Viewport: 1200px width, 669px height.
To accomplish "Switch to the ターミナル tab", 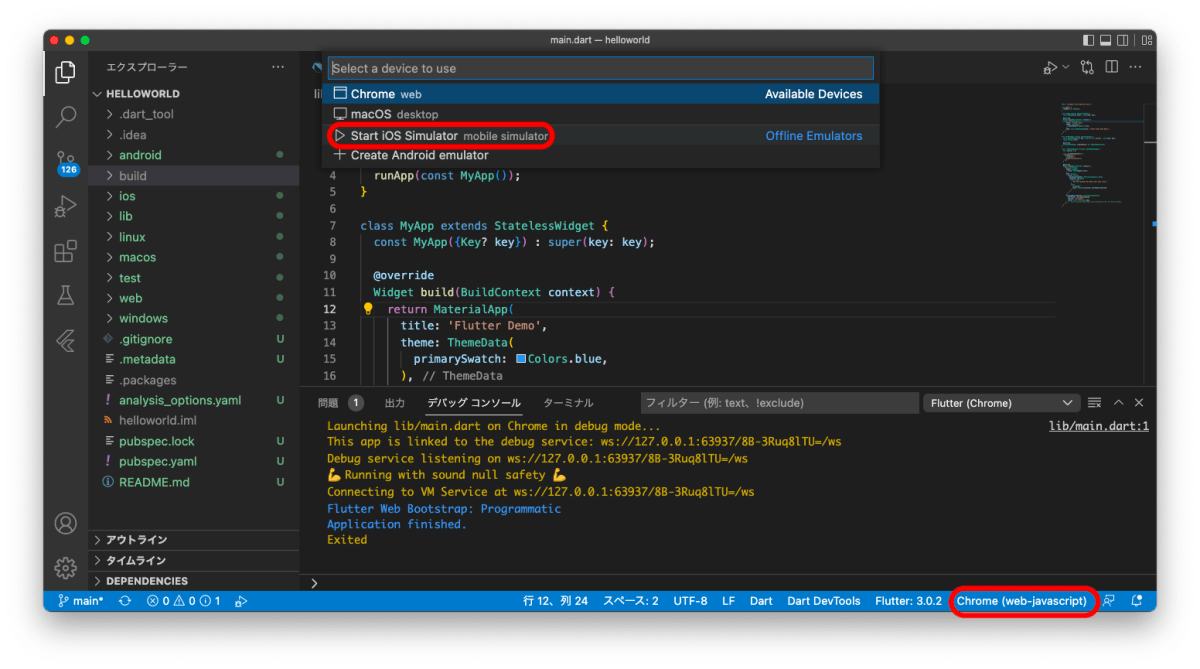I will tap(568, 403).
